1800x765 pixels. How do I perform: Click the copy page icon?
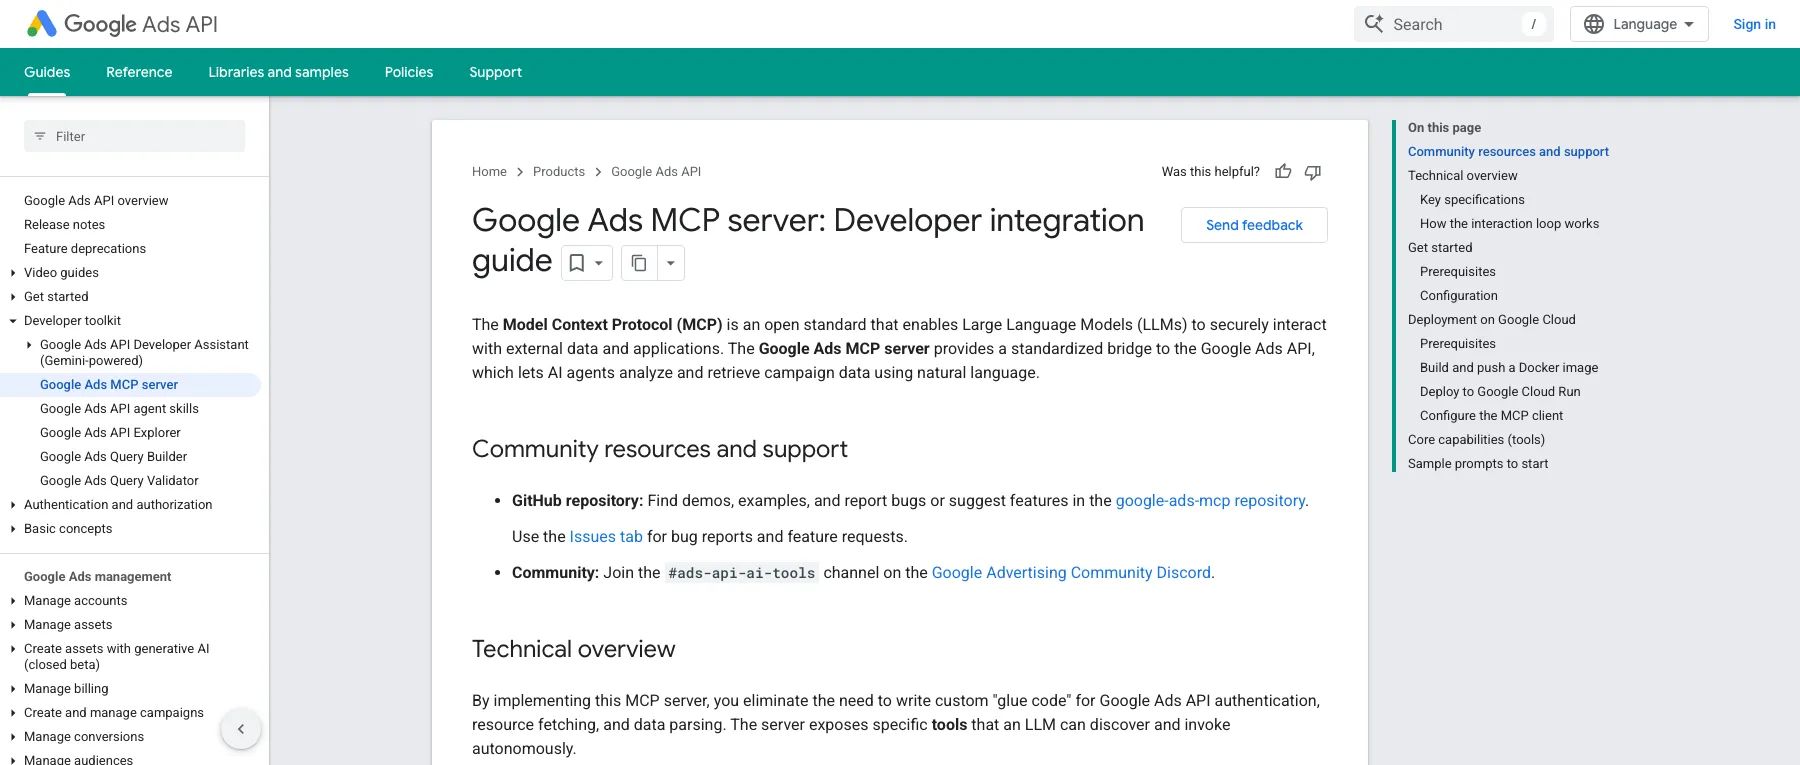(x=639, y=263)
